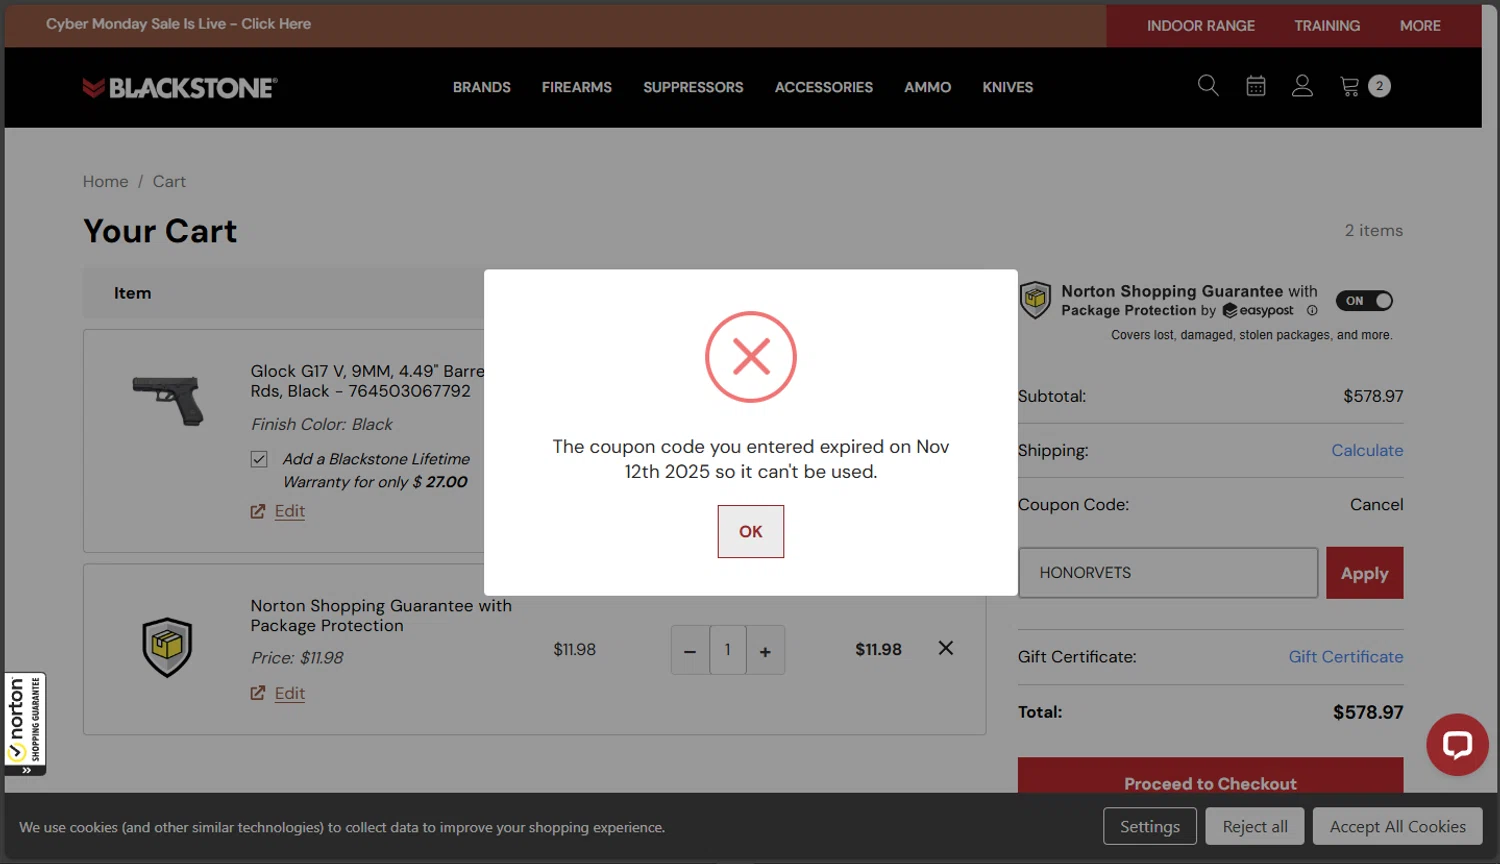Open the search magnifier icon
The height and width of the screenshot is (864, 1500).
tap(1208, 86)
